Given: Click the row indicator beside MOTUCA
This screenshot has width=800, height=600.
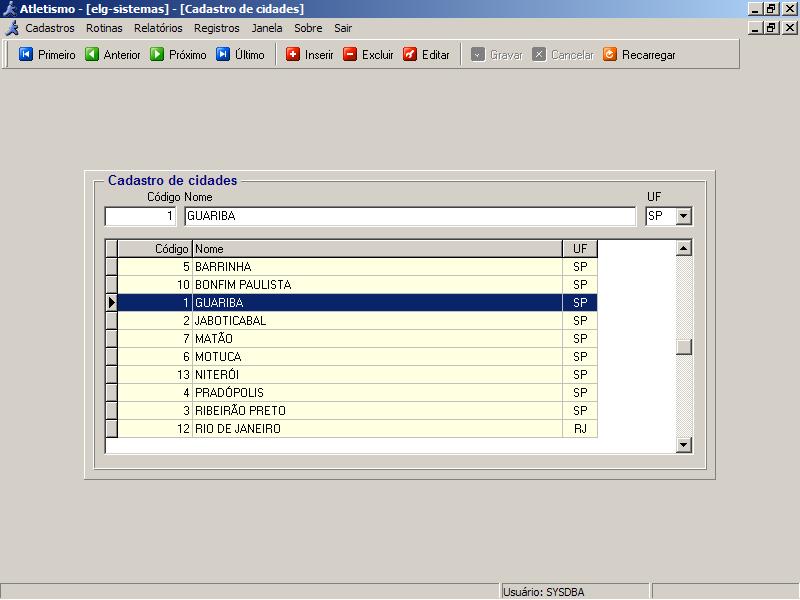Looking at the screenshot, I should click(x=111, y=357).
